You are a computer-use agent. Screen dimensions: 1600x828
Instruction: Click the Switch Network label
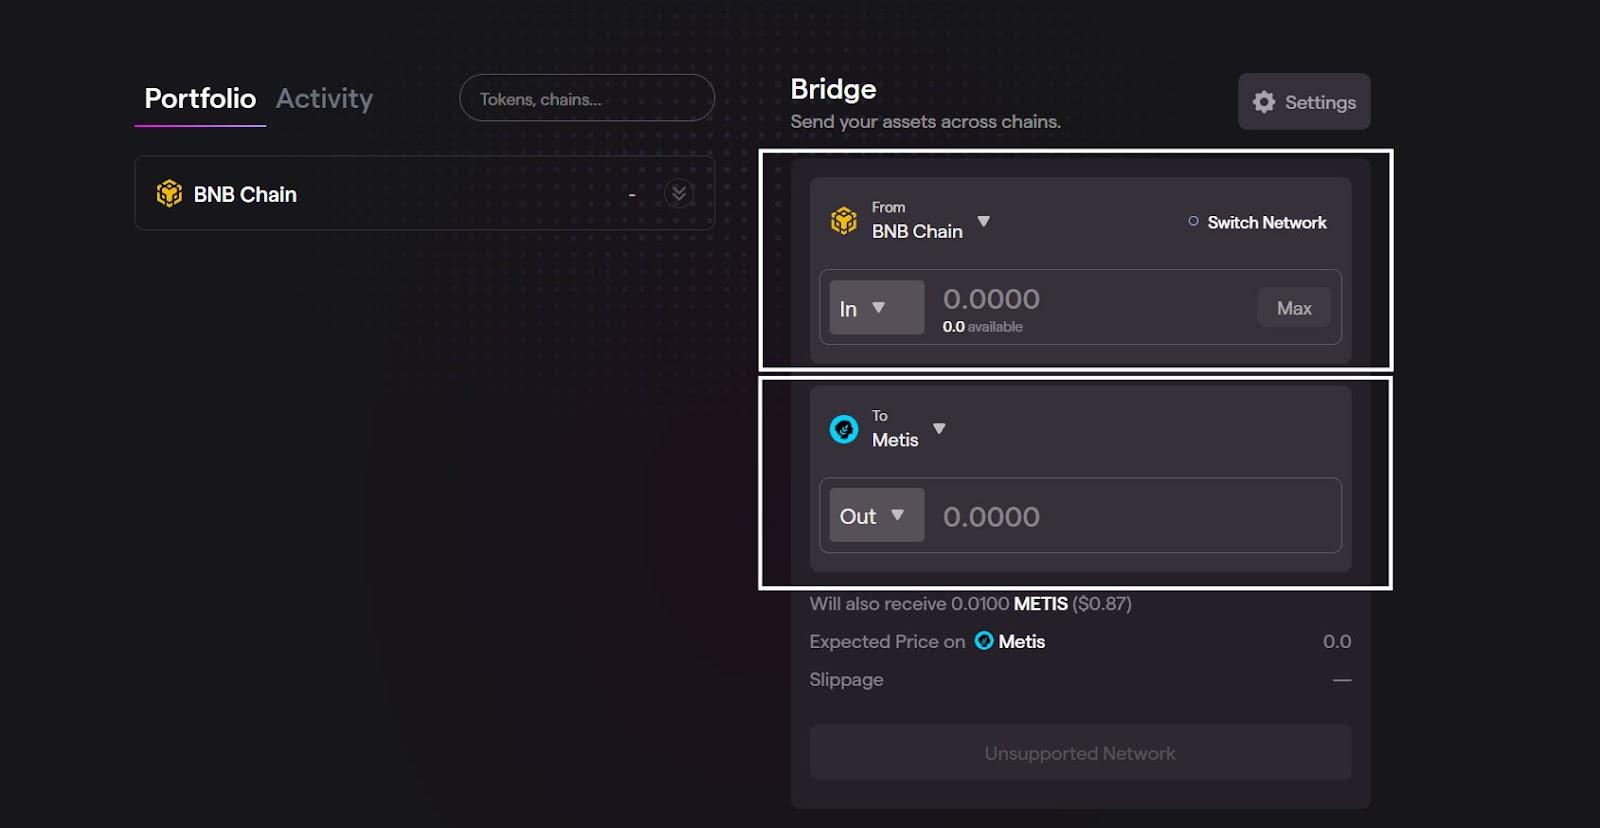pos(1266,222)
